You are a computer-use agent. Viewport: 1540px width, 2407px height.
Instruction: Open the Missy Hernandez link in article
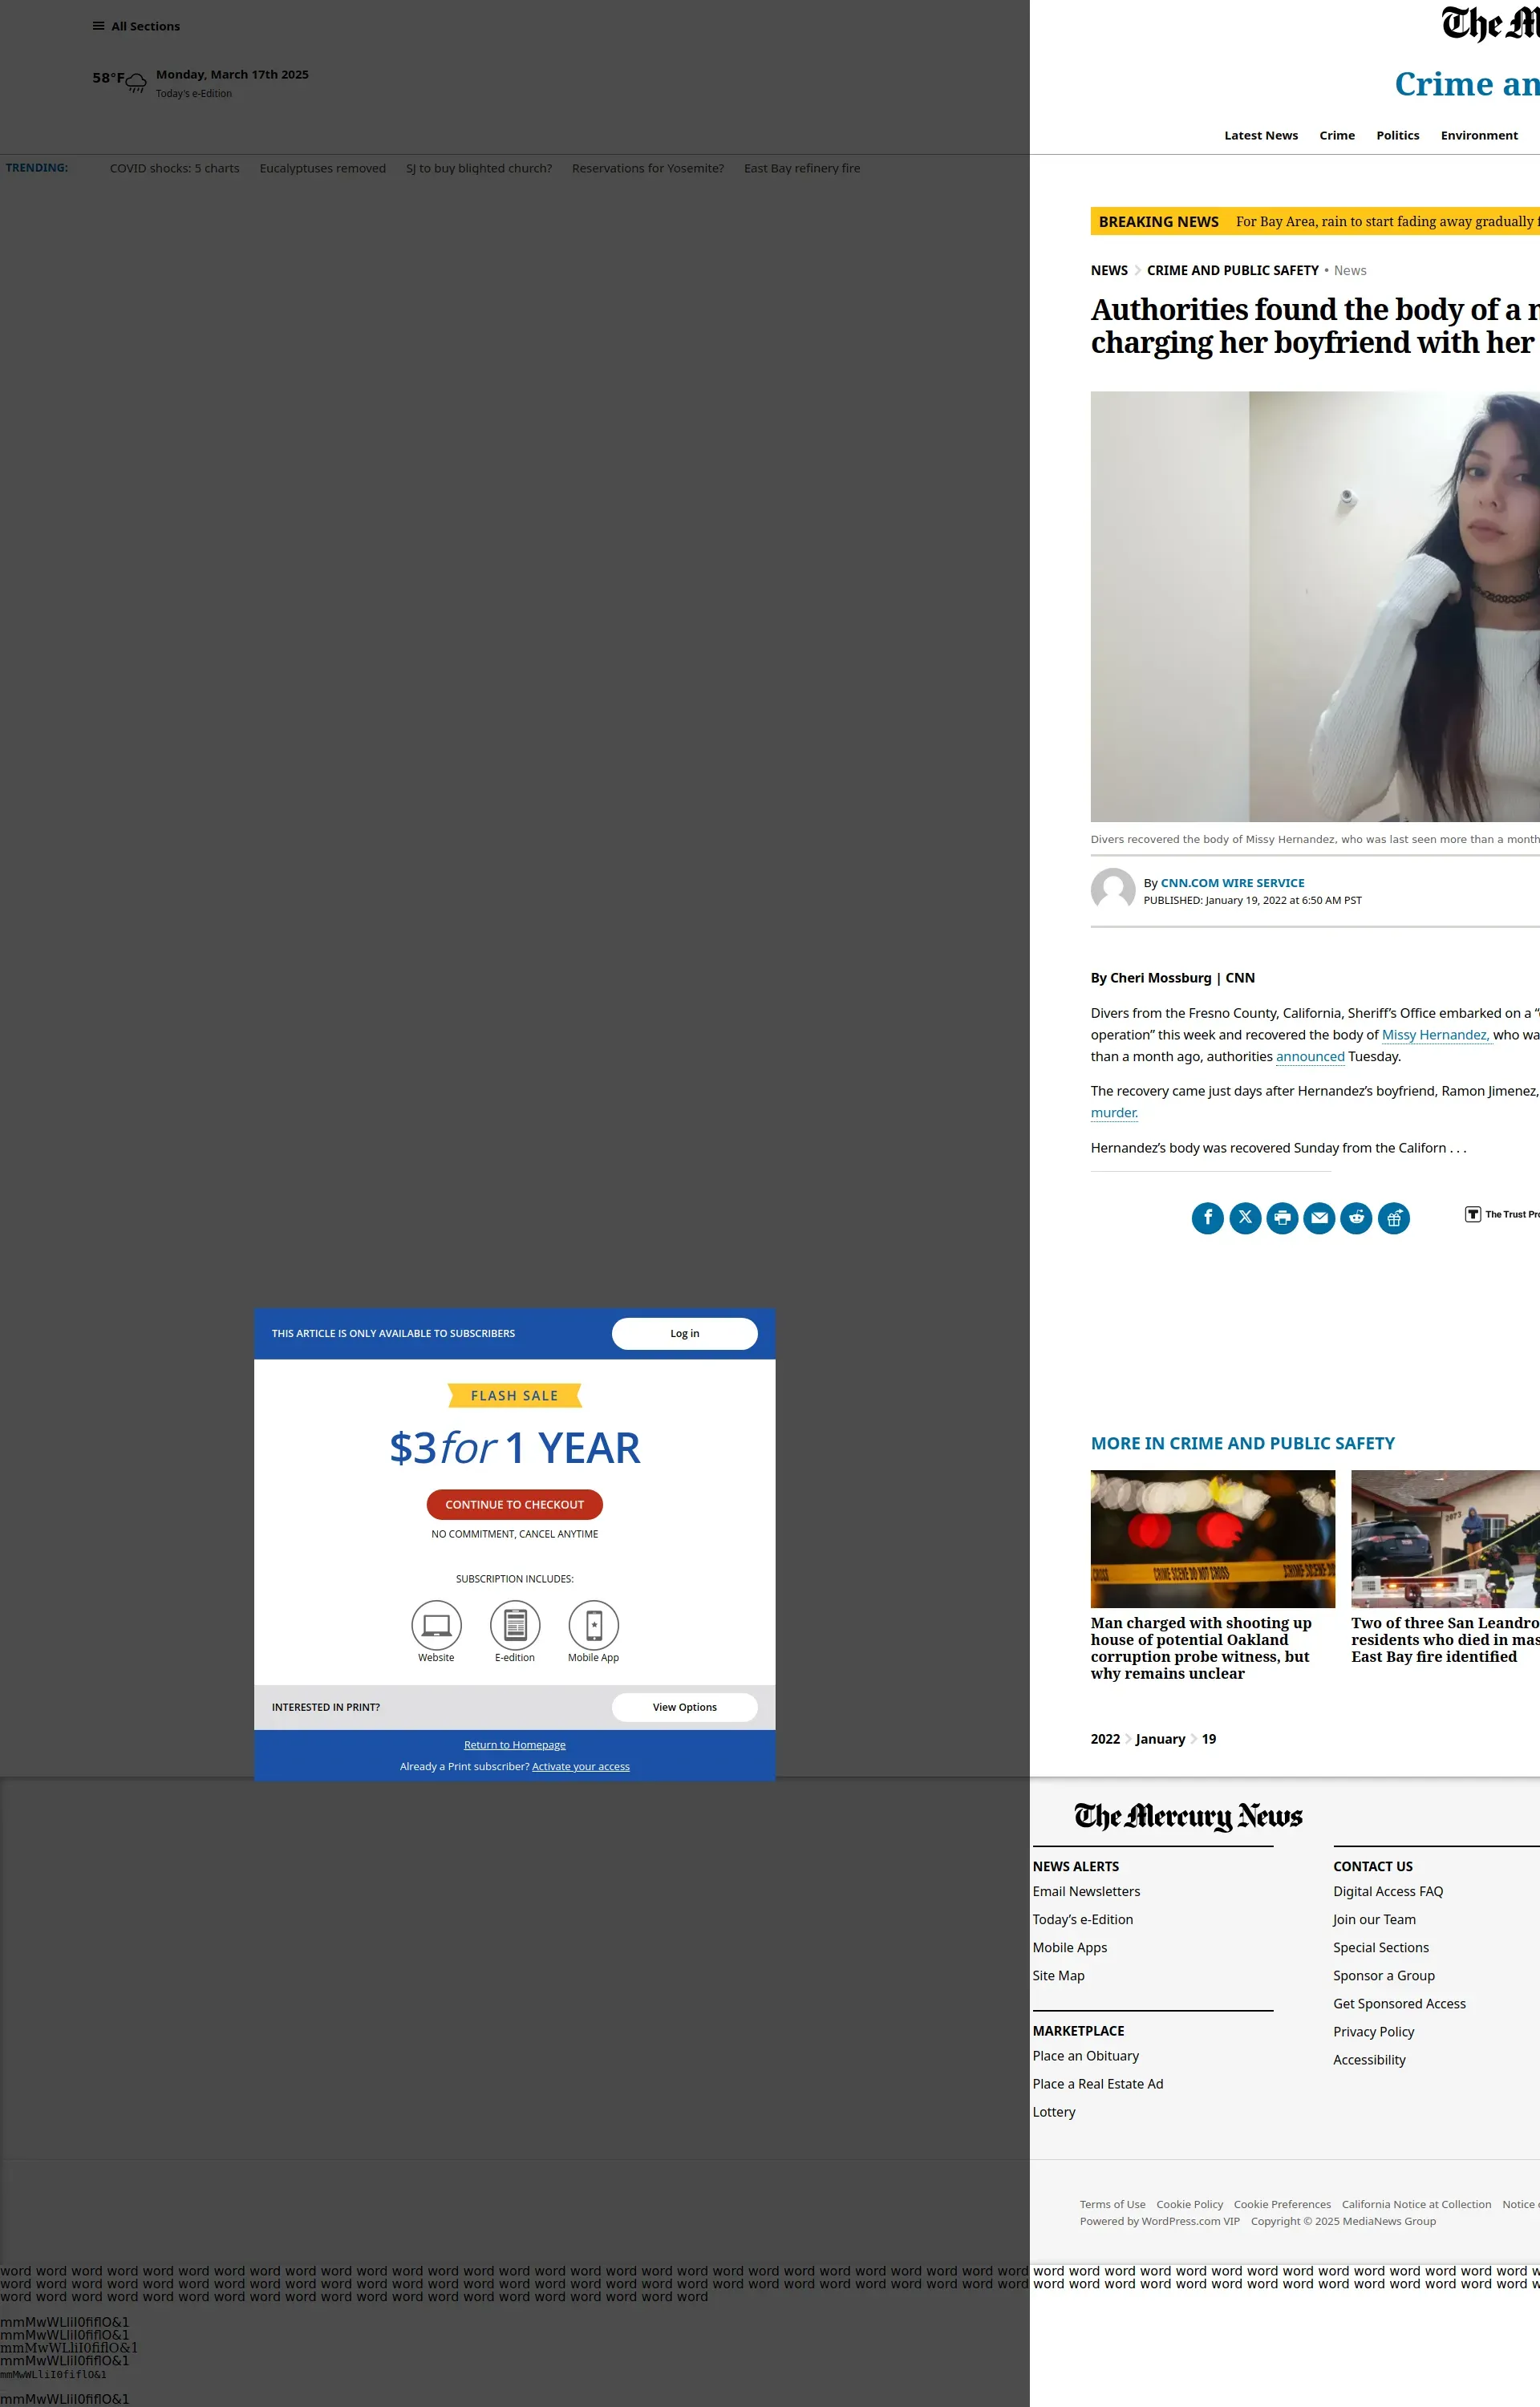[x=1435, y=1035]
